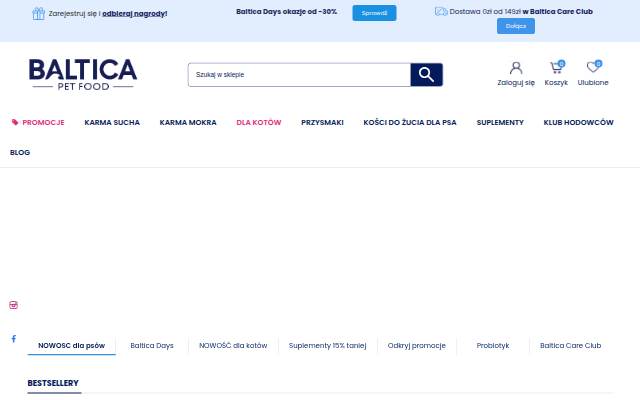Open the user account icon
The height and width of the screenshot is (400, 640).
coord(516,68)
